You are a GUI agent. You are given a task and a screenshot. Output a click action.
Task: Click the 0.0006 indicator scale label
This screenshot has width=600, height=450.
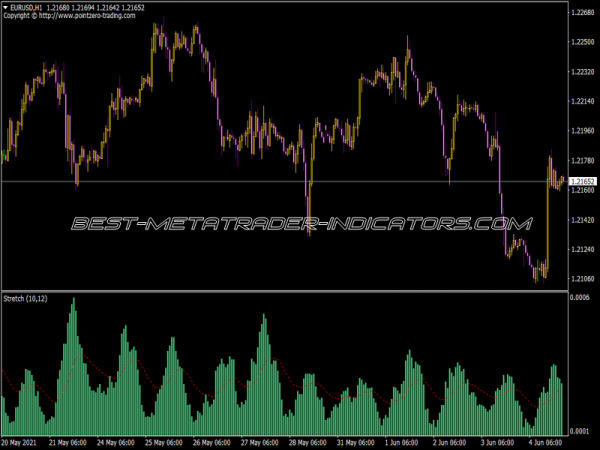pos(580,298)
